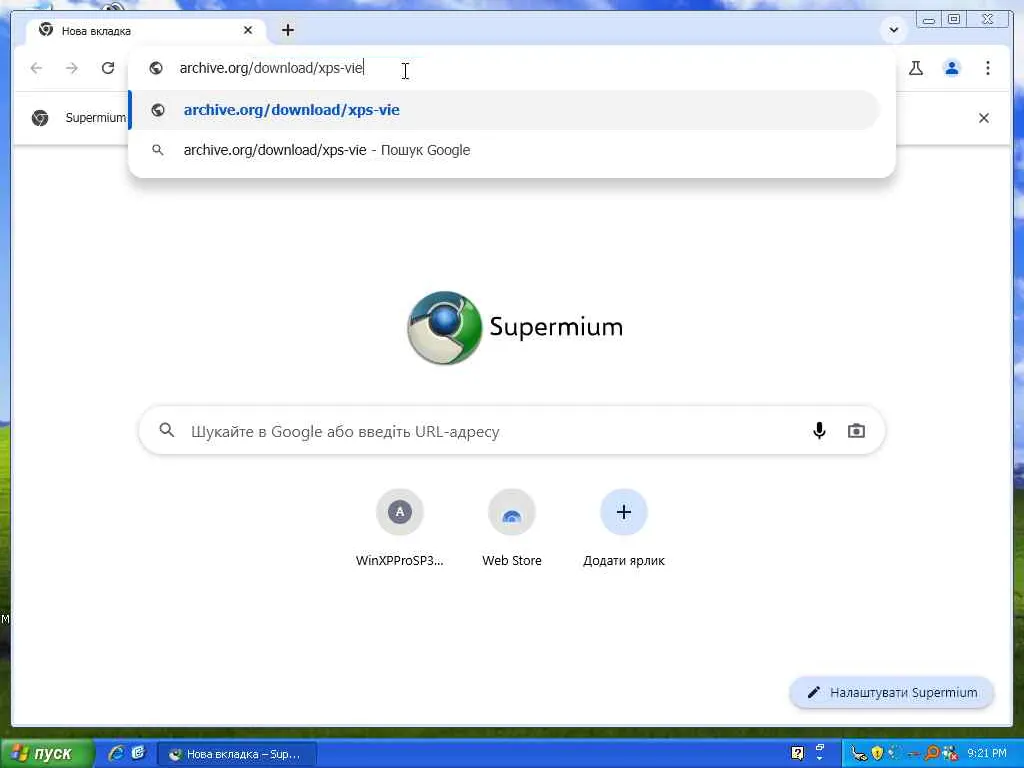Open the Web Store shortcut
Viewport: 1024px width, 768px height.
[x=512, y=529]
